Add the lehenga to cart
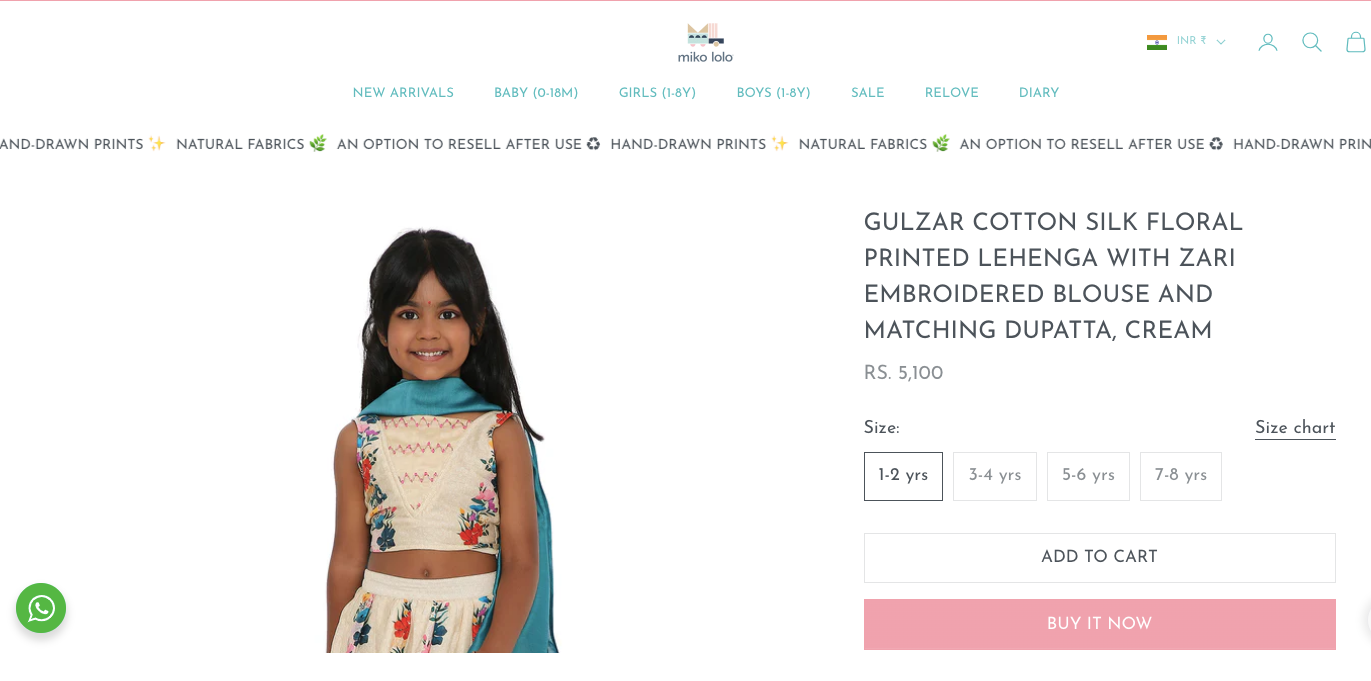Image resolution: width=1371 pixels, height=681 pixels. click(1100, 557)
